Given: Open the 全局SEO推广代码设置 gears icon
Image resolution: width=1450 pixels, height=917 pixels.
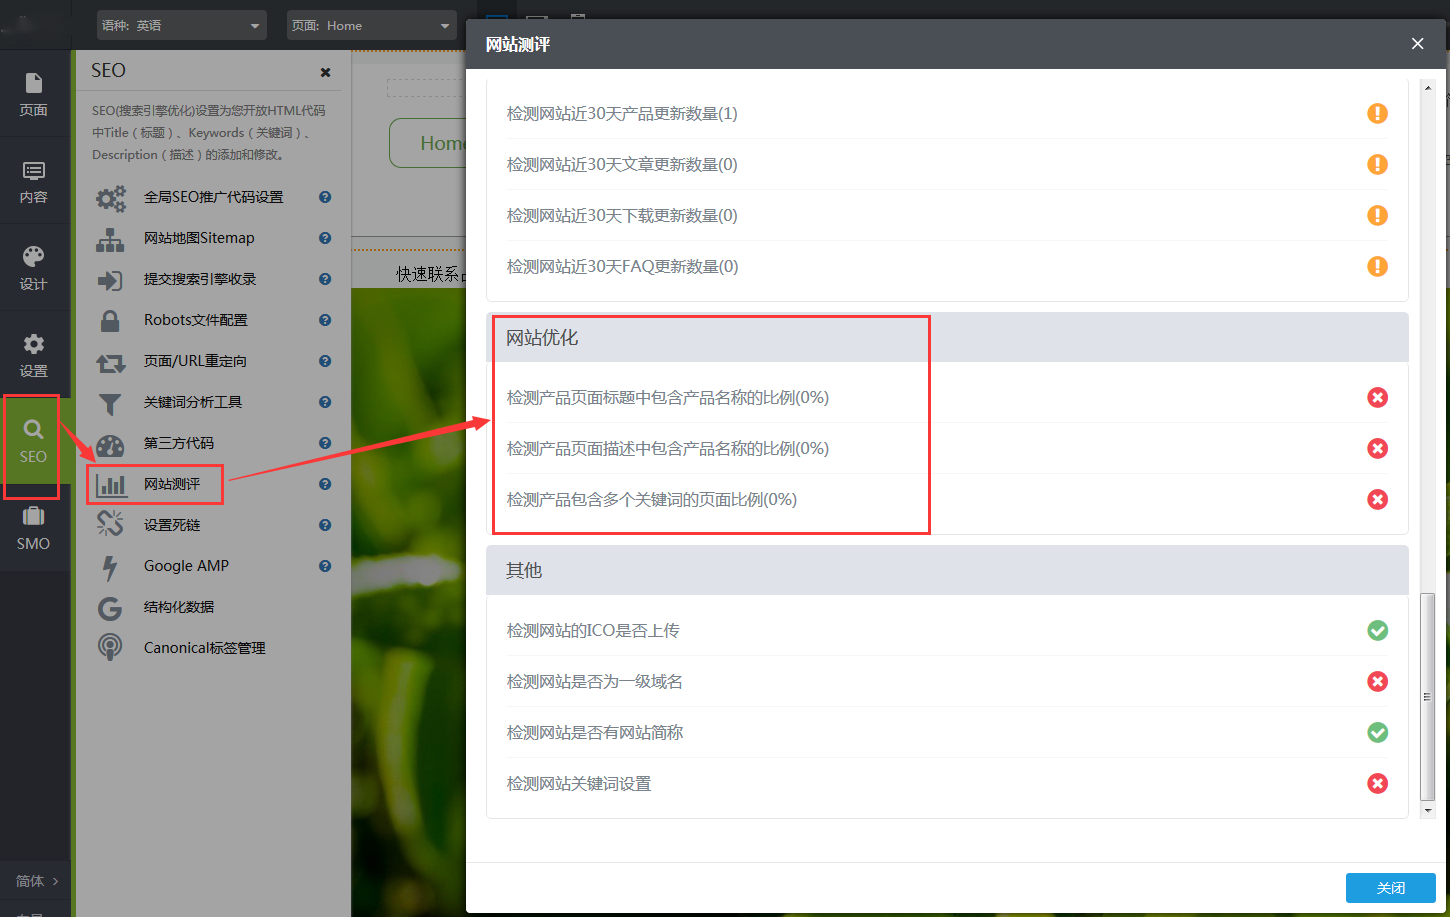Looking at the screenshot, I should click(111, 198).
